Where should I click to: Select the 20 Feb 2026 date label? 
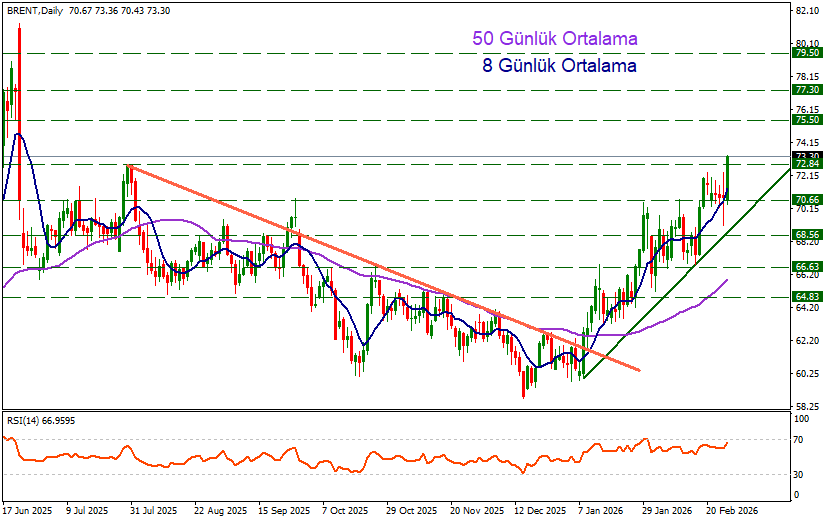pyautogui.click(x=732, y=509)
